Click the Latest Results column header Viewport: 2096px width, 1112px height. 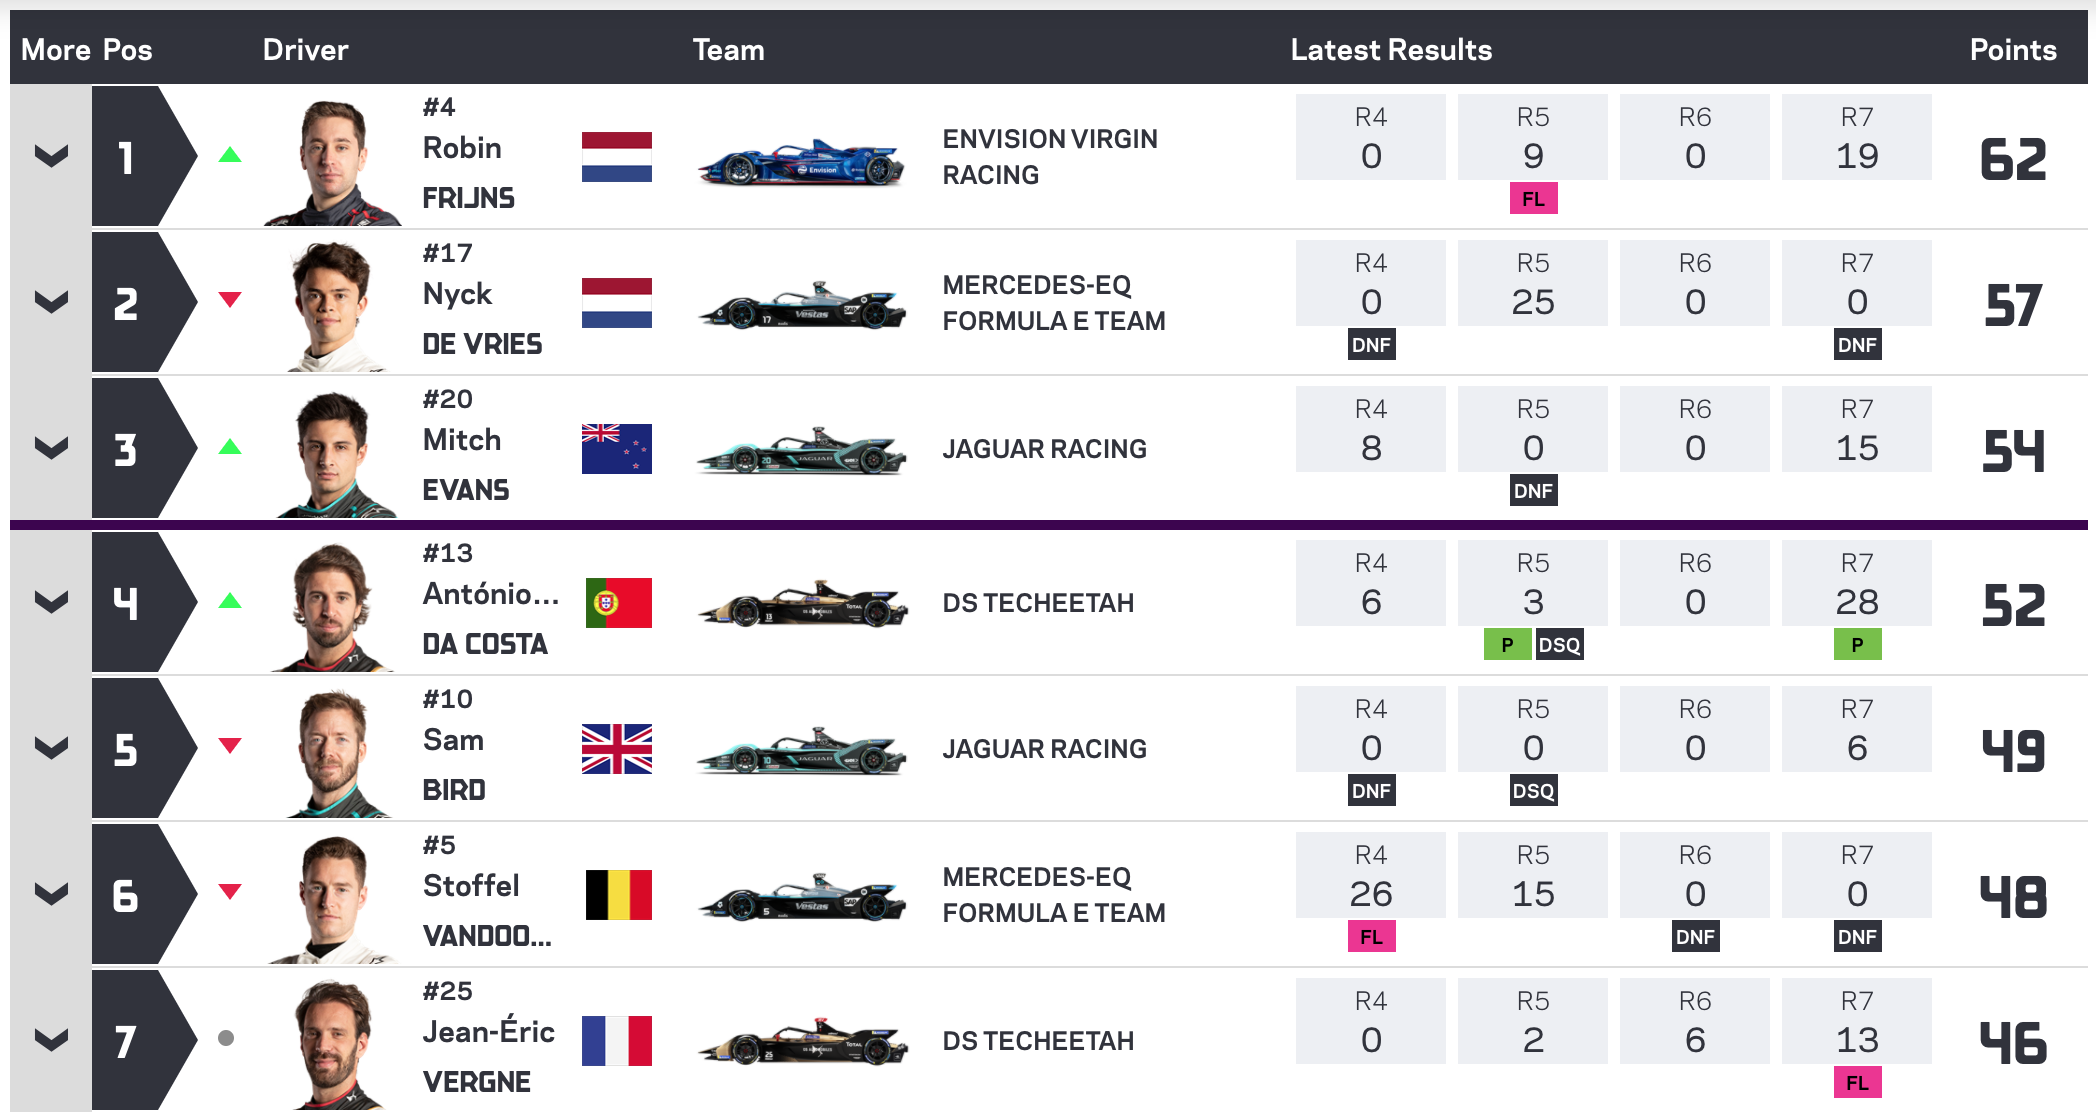pyautogui.click(x=1391, y=50)
